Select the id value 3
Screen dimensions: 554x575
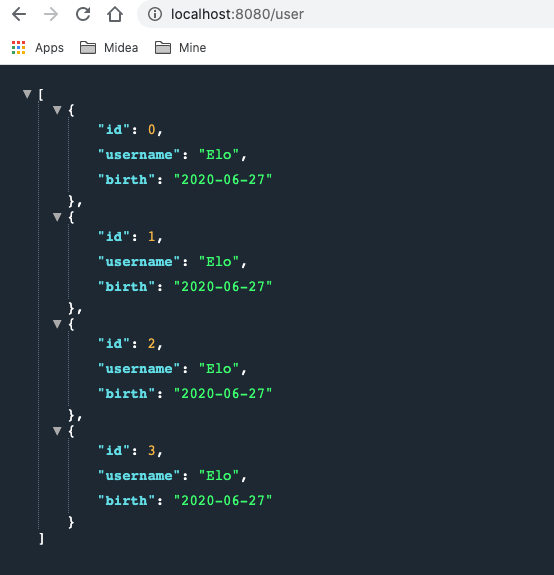pyautogui.click(x=151, y=450)
